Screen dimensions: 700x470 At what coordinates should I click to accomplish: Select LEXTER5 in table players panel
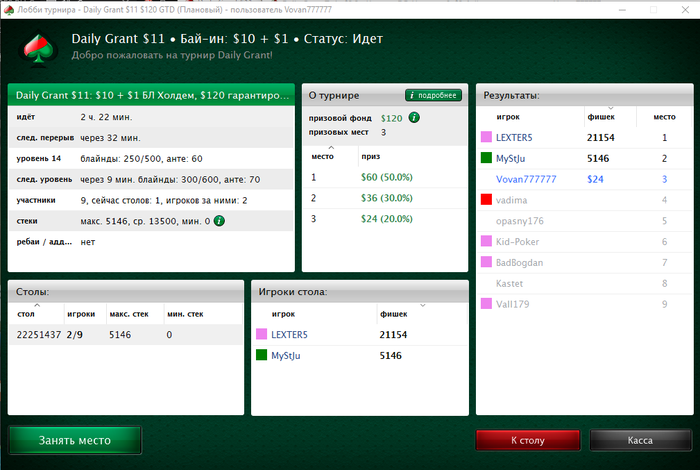pyautogui.click(x=360, y=334)
